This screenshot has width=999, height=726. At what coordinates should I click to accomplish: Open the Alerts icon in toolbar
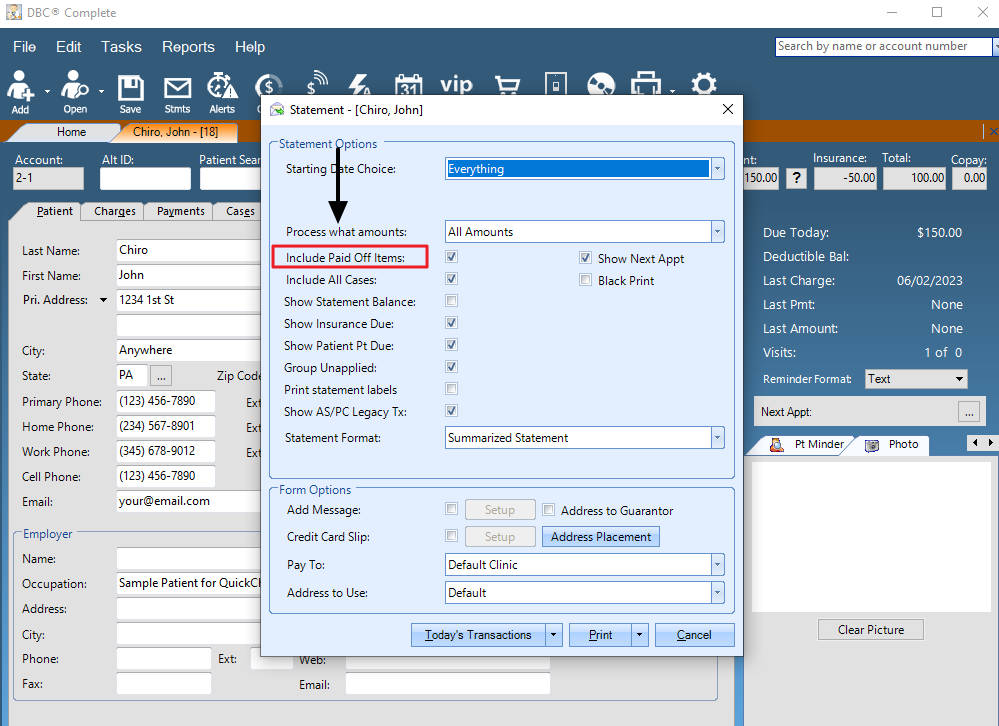222,90
